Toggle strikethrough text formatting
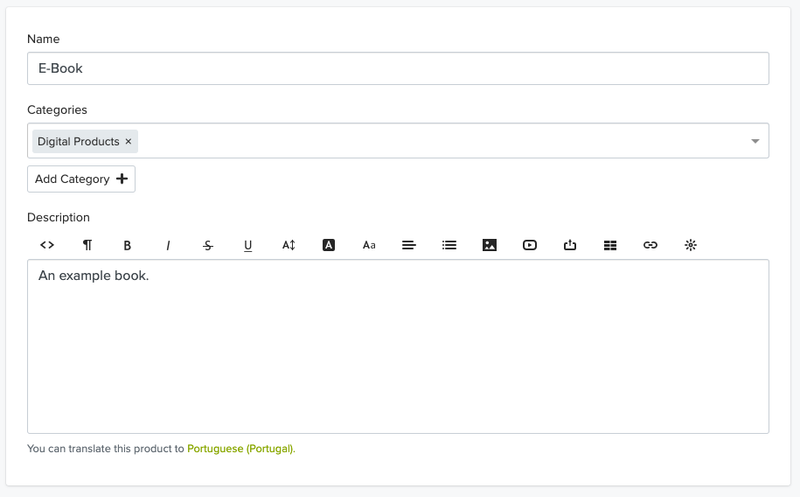Image resolution: width=800 pixels, height=497 pixels. [x=208, y=245]
